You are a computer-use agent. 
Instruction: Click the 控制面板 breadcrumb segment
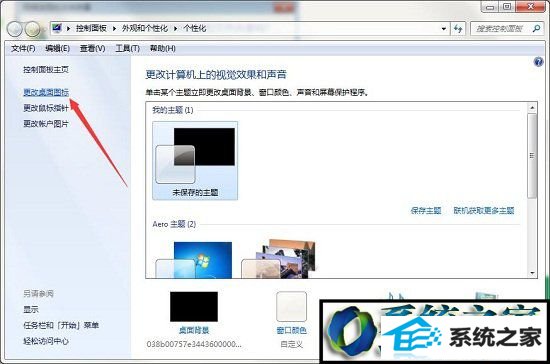91,28
